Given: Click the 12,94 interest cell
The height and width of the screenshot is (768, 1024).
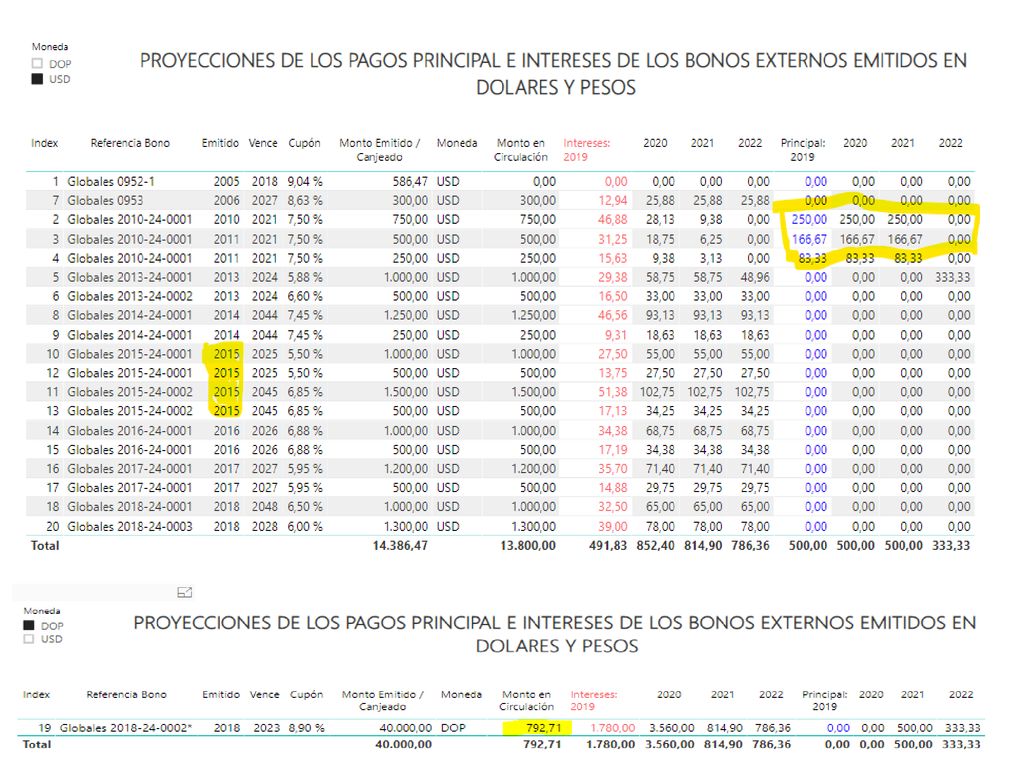Looking at the screenshot, I should click(x=613, y=200).
